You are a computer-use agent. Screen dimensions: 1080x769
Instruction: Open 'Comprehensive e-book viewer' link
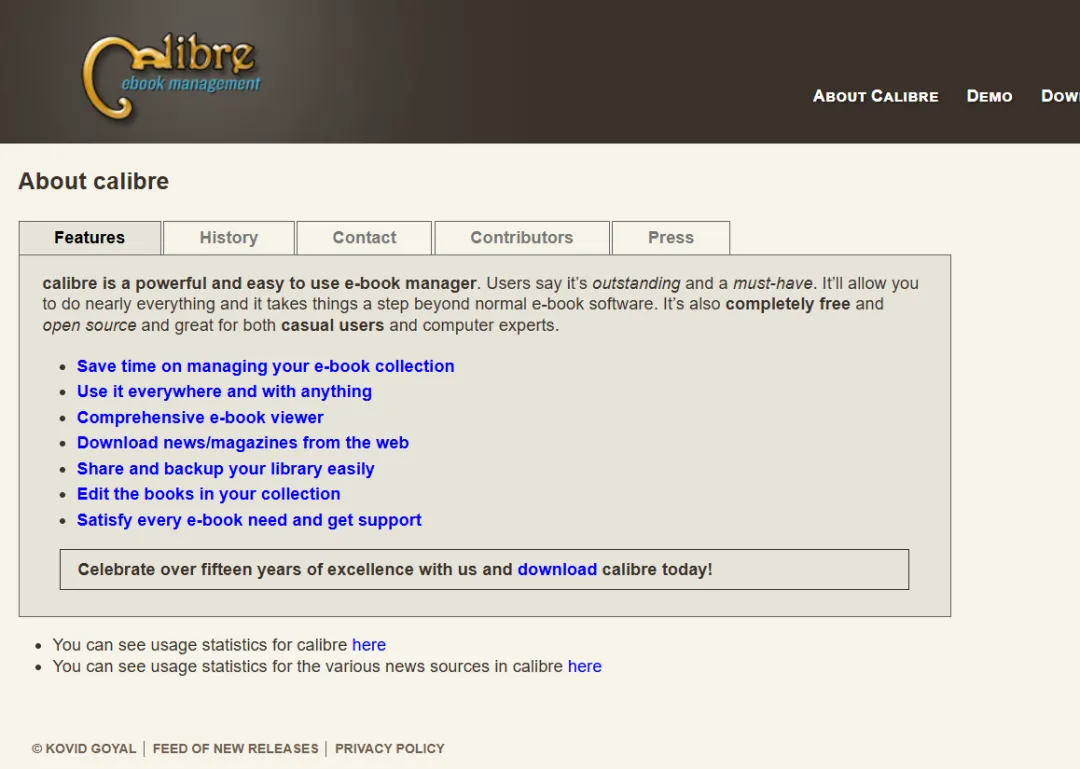click(200, 417)
